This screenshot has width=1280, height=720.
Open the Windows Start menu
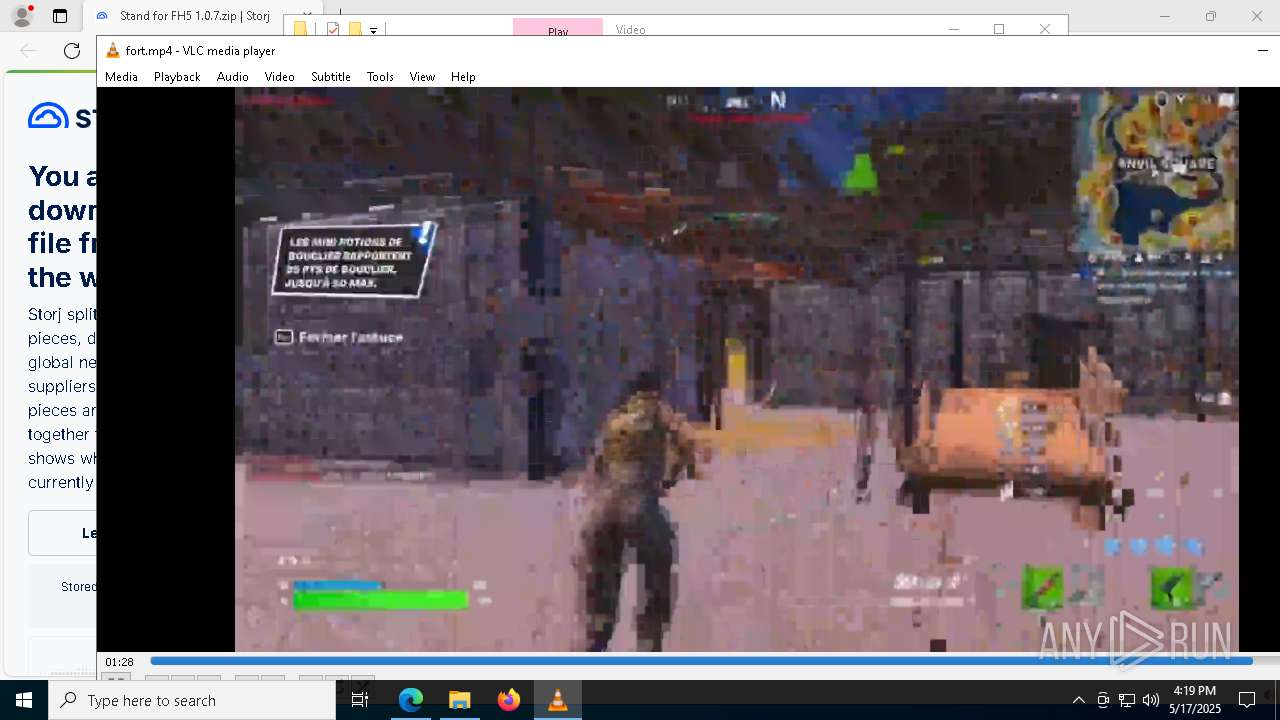[24, 700]
